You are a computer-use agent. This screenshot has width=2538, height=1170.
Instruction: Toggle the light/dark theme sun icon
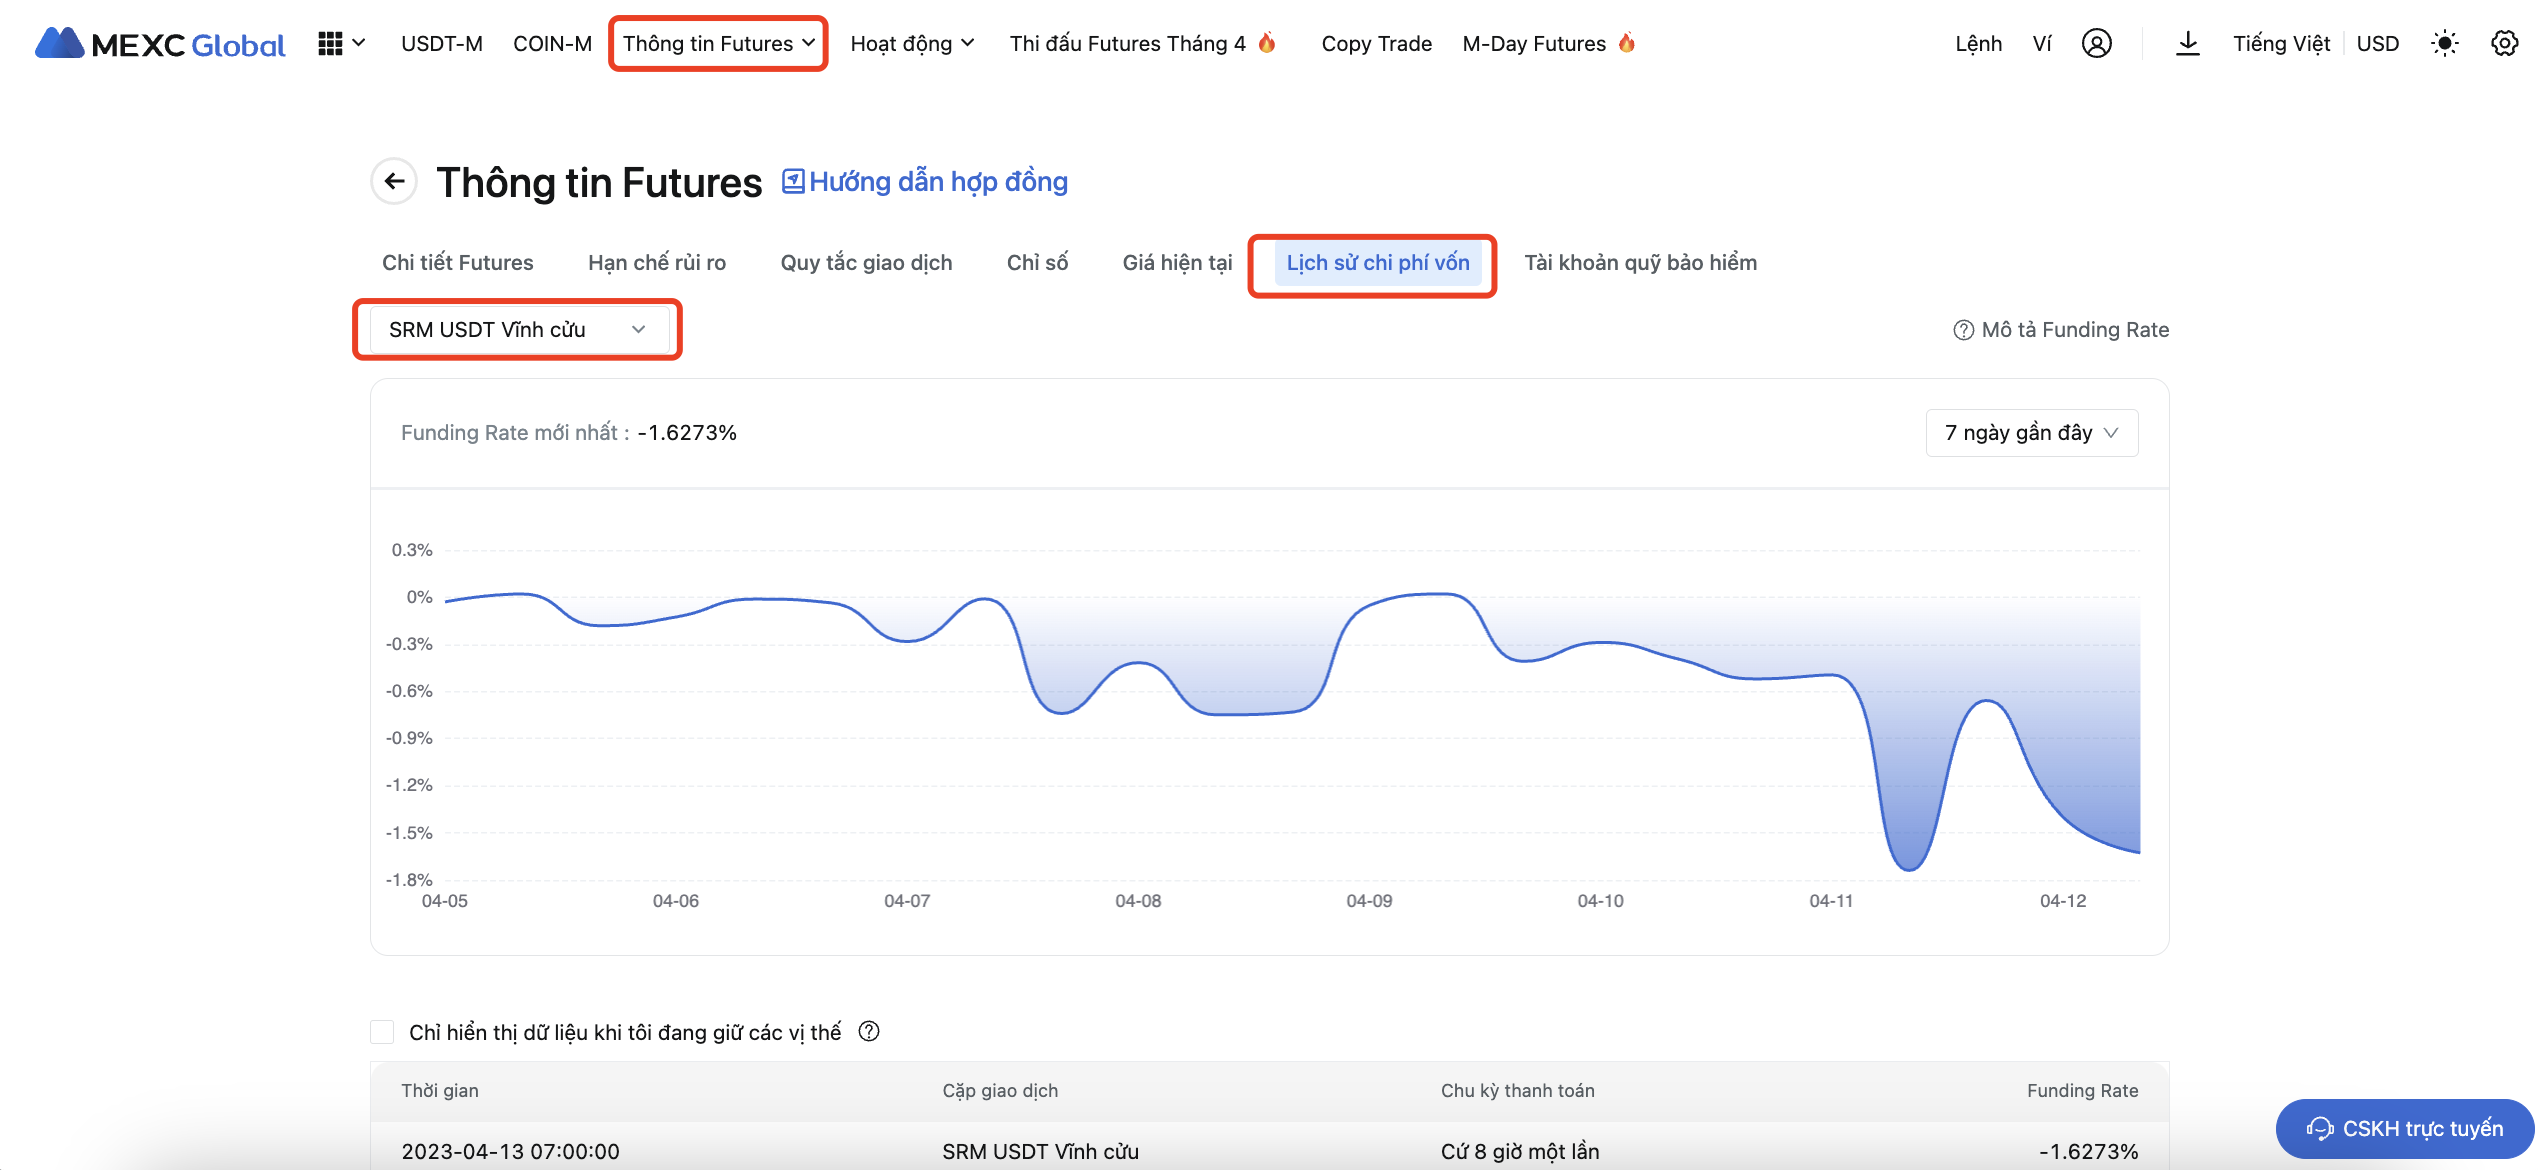click(2444, 44)
